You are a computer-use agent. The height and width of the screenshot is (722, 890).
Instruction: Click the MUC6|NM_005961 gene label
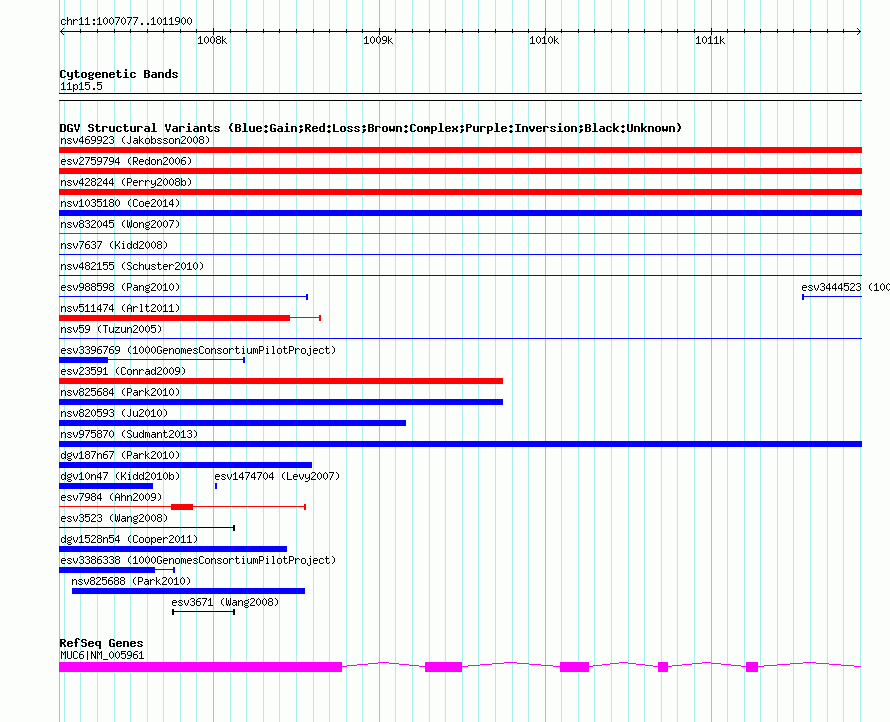coord(102,655)
